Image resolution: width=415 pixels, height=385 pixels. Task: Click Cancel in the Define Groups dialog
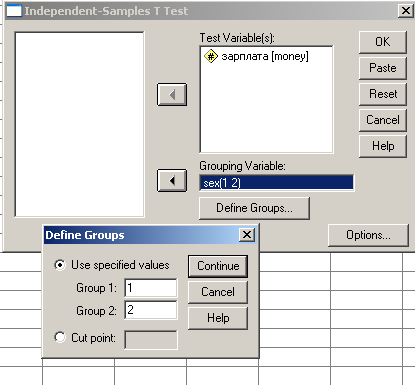(x=218, y=292)
